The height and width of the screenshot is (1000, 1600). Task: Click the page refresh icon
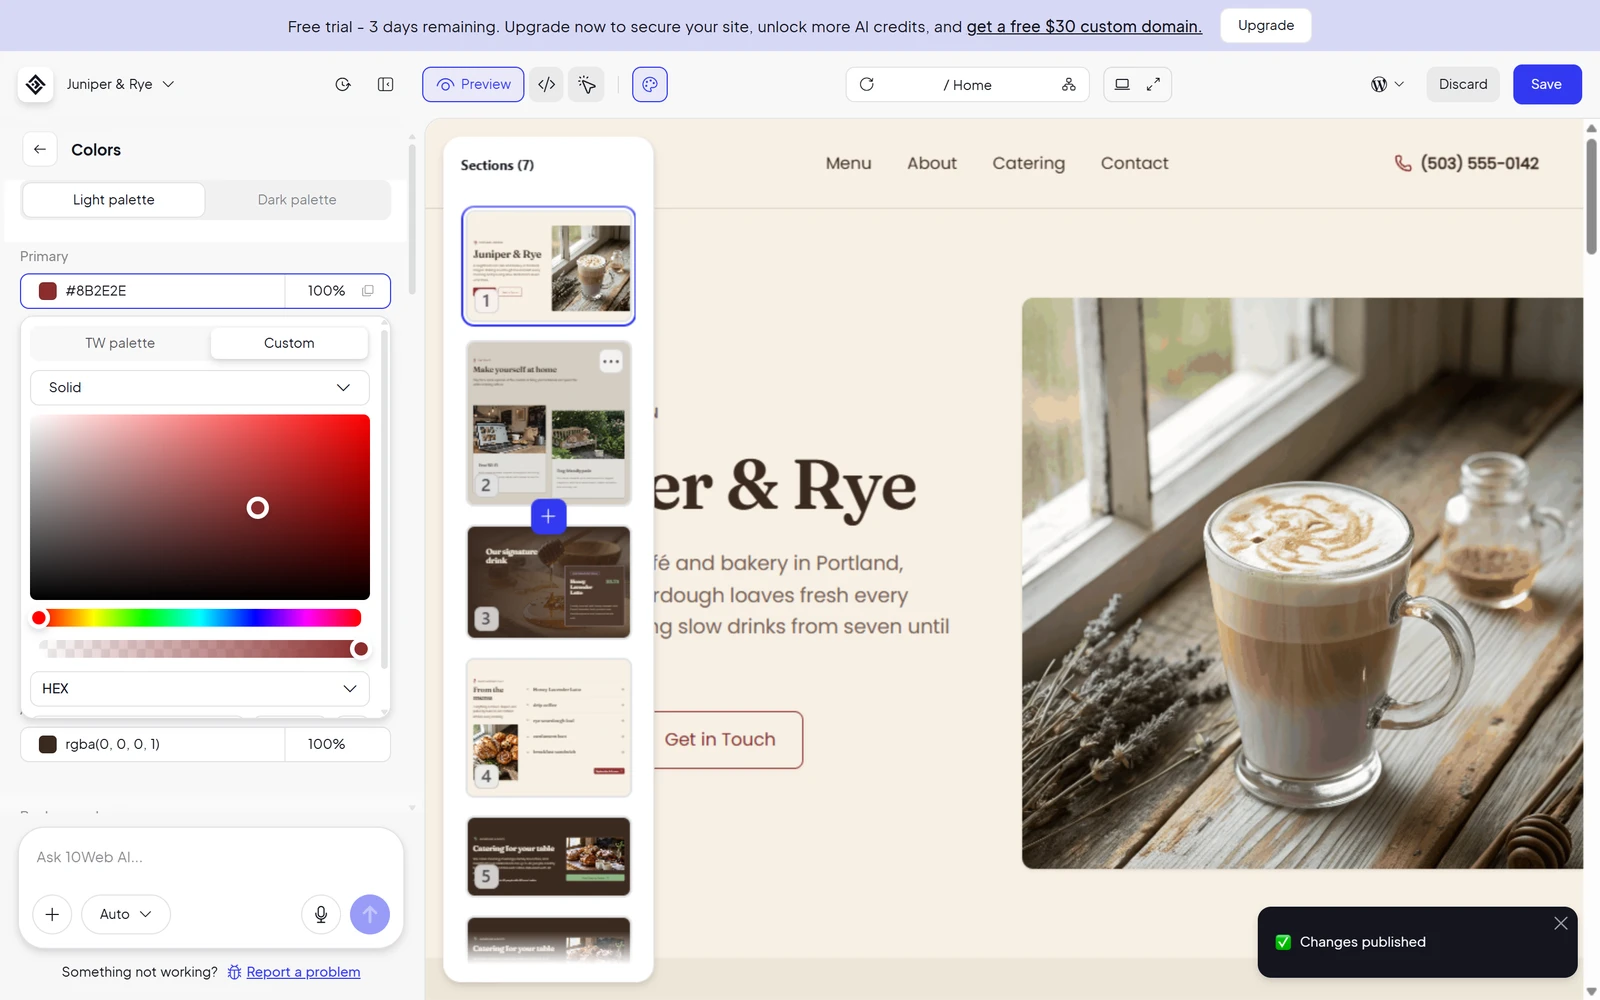[867, 85]
